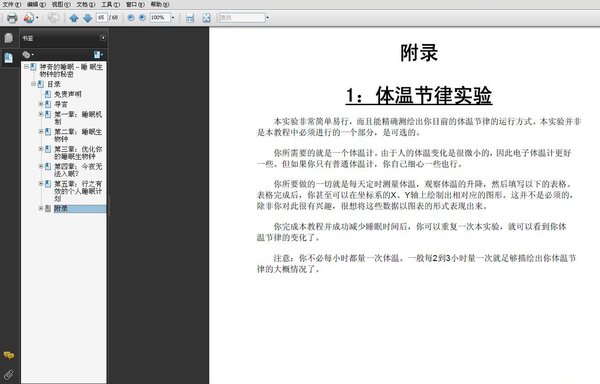This screenshot has height=384, width=600.
Task: Open the 100% zoom level dropdown
Action: coord(173,18)
